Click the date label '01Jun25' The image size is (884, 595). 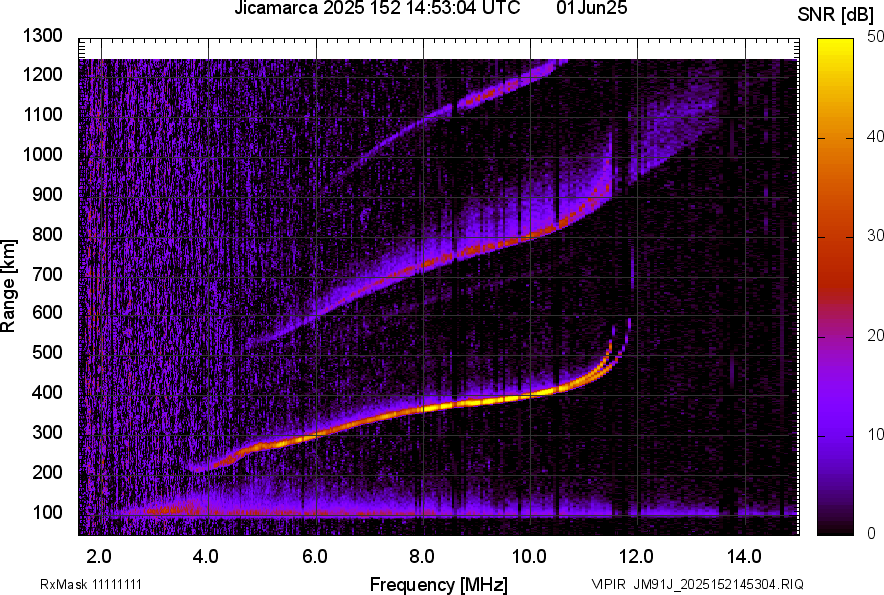[x=591, y=8]
